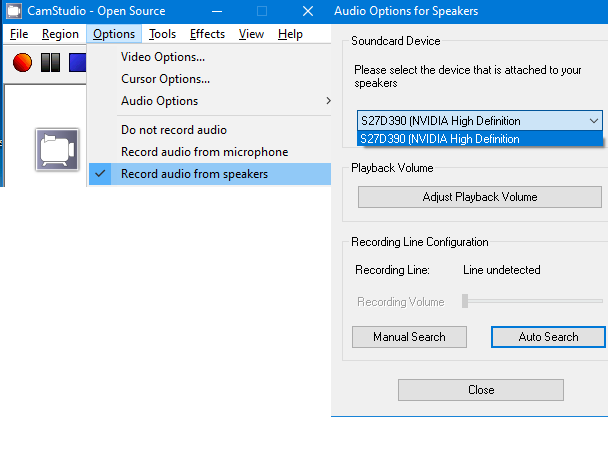Viewport: 608px width, 452px height.
Task: Enable 'Record audio from microphone'
Action: 204,152
